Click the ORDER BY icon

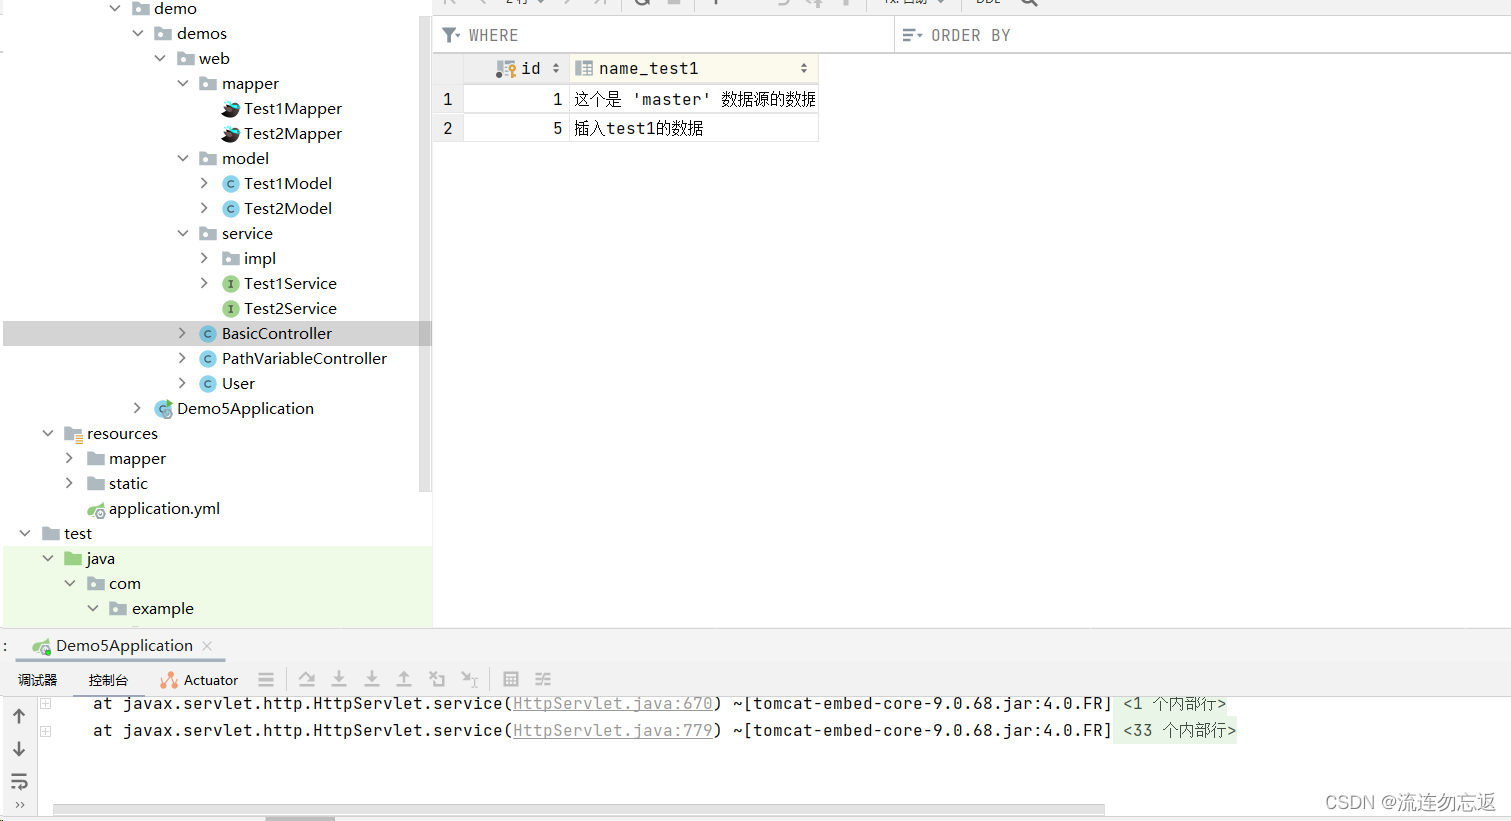coord(913,34)
